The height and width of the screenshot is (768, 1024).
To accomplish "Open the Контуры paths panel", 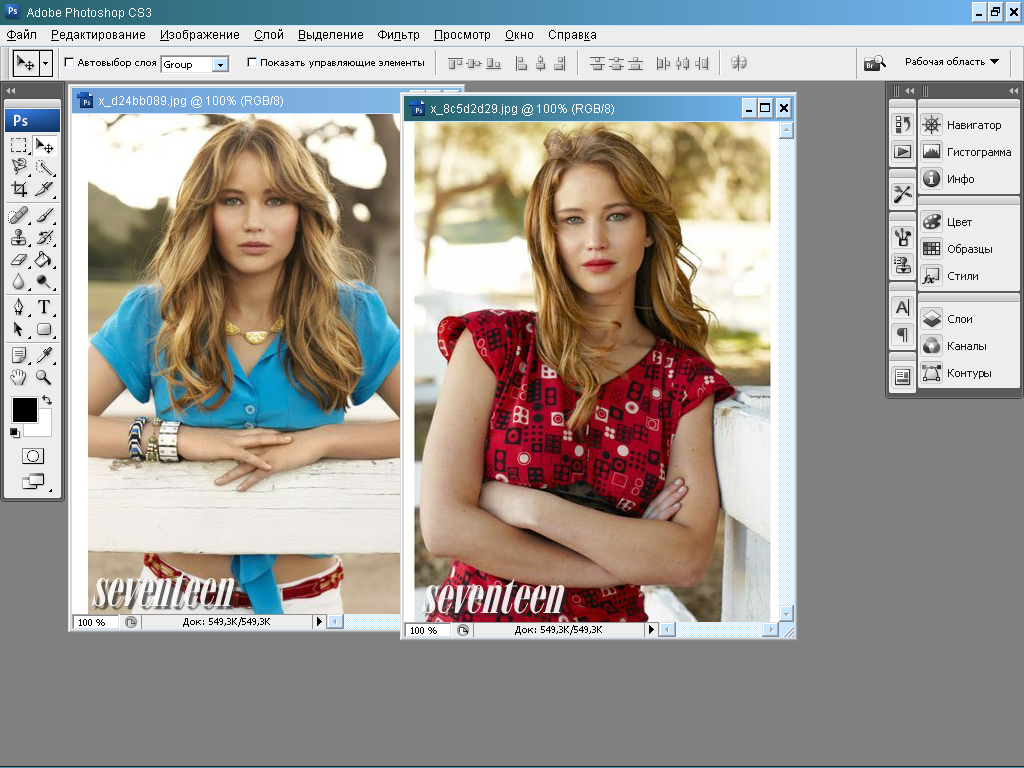I will click(x=968, y=373).
